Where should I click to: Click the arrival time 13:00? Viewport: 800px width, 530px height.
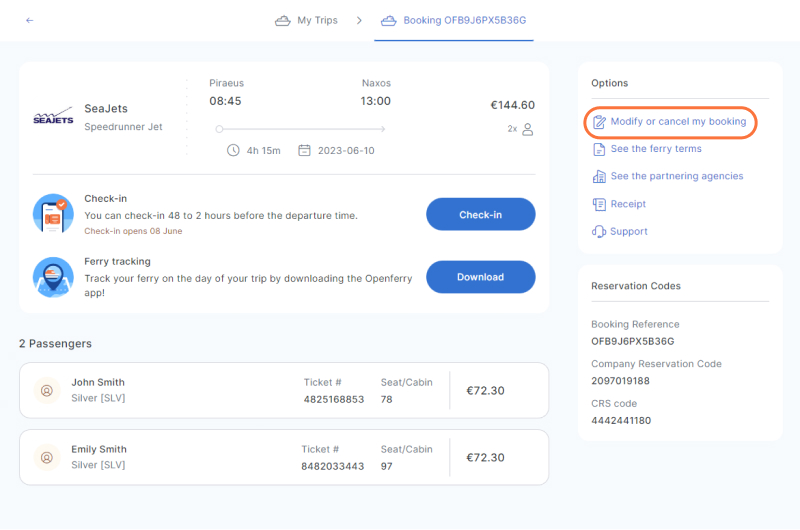(376, 101)
